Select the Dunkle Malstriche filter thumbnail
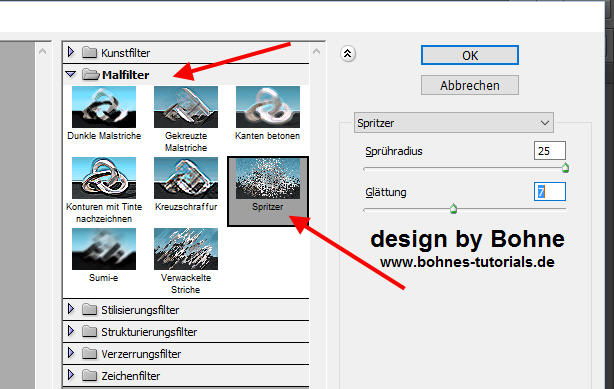614x389 pixels. pyautogui.click(x=104, y=107)
